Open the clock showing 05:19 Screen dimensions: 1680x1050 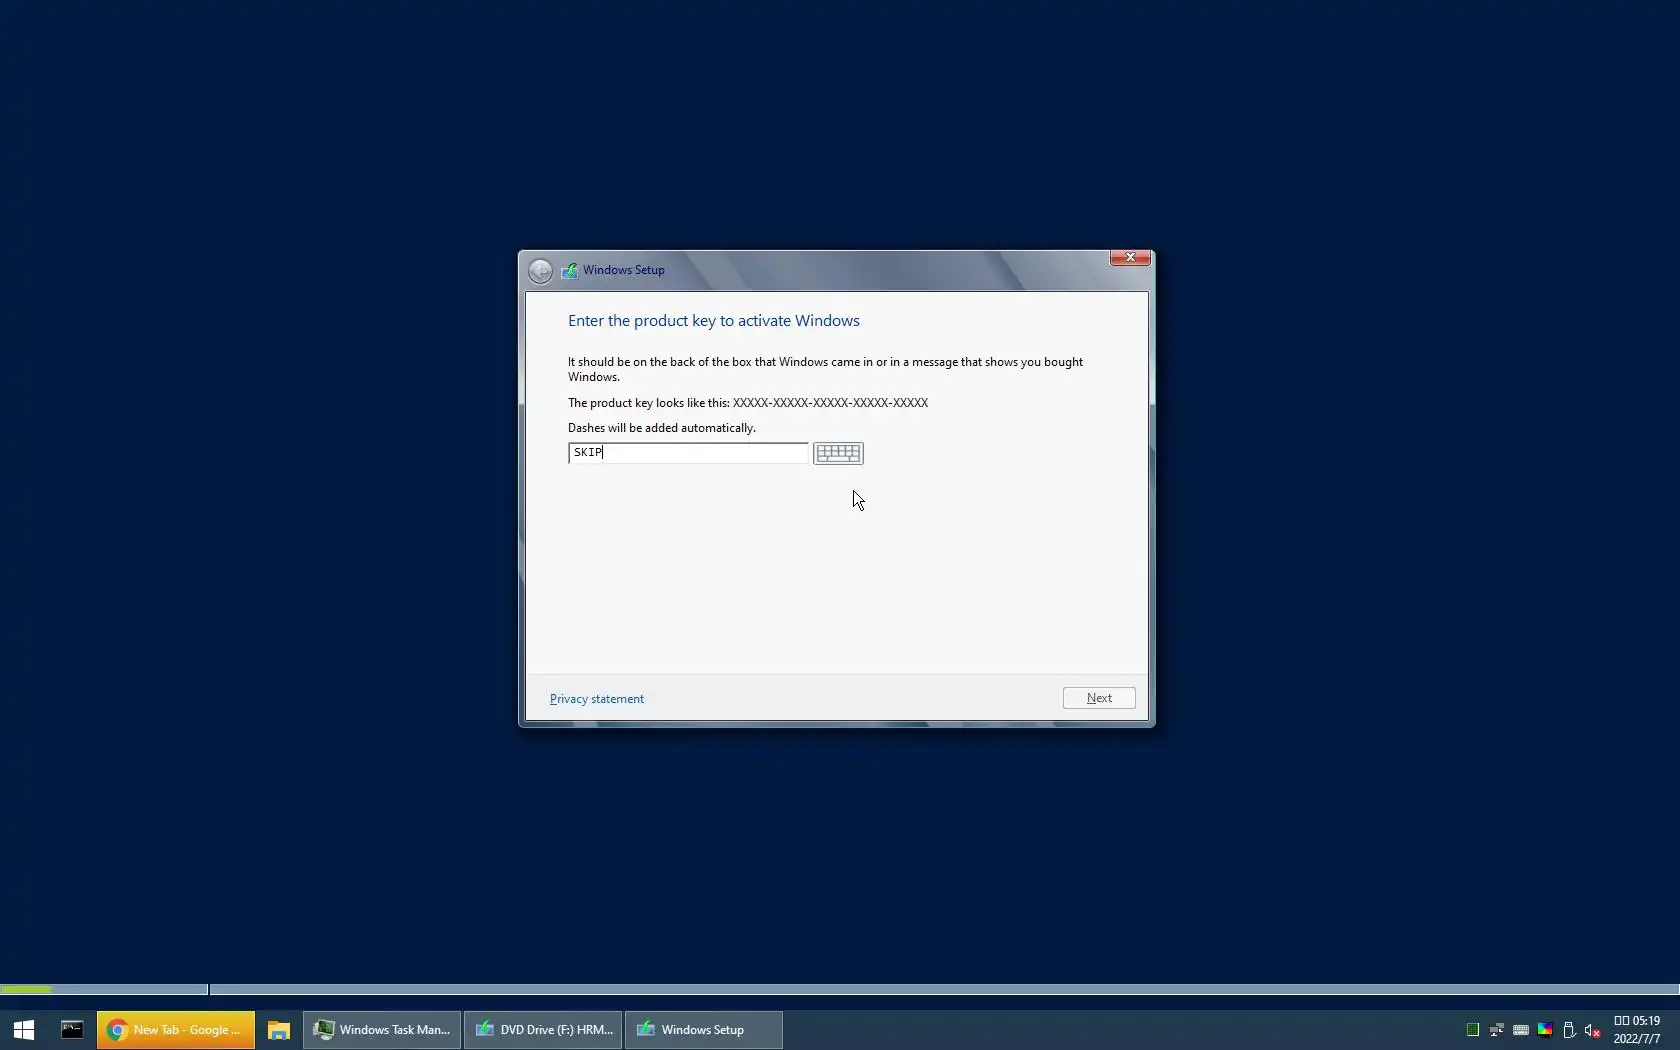[x=1637, y=1029]
